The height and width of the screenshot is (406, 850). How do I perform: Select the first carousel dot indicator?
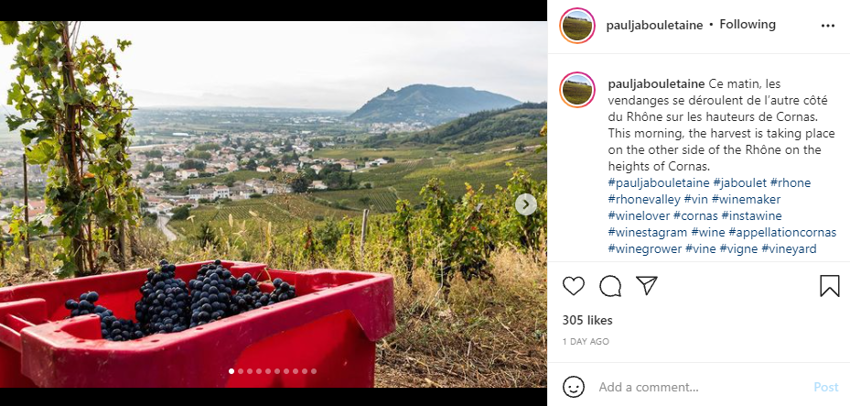[232, 371]
